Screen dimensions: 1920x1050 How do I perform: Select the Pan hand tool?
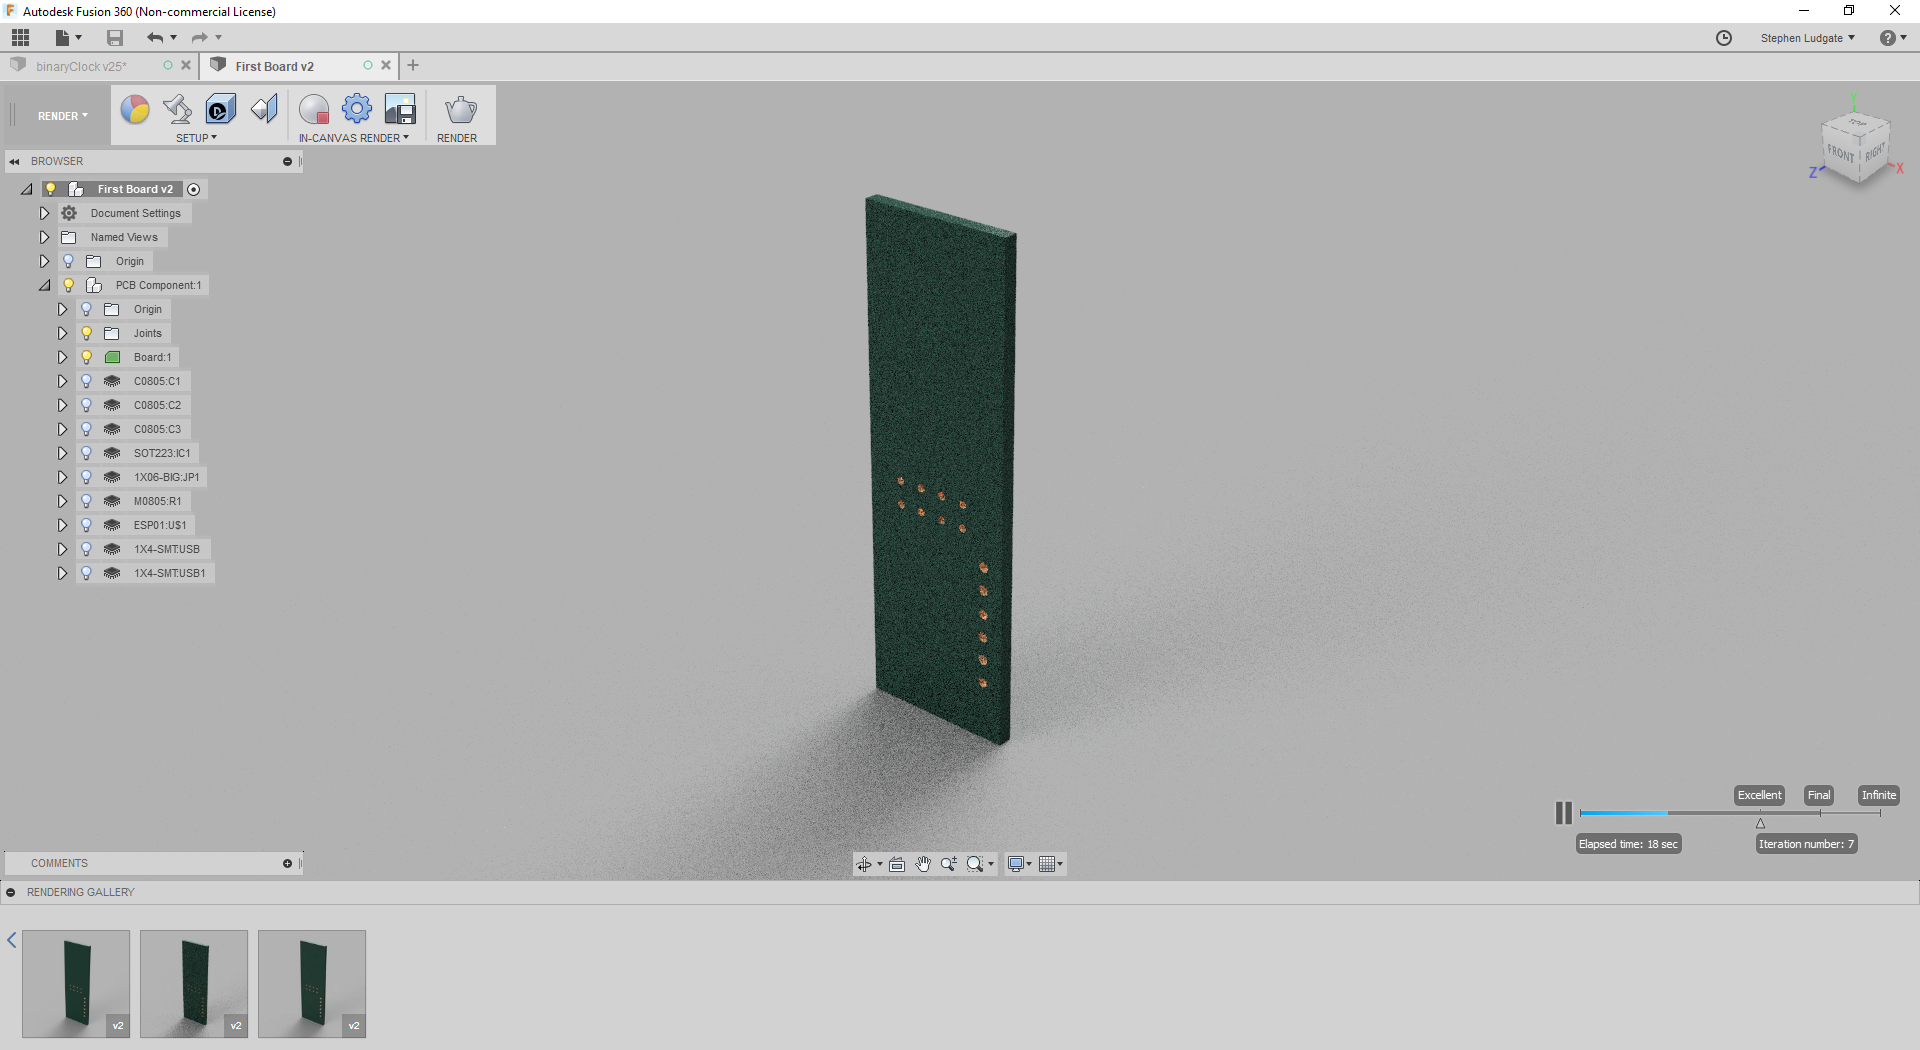[x=923, y=864]
